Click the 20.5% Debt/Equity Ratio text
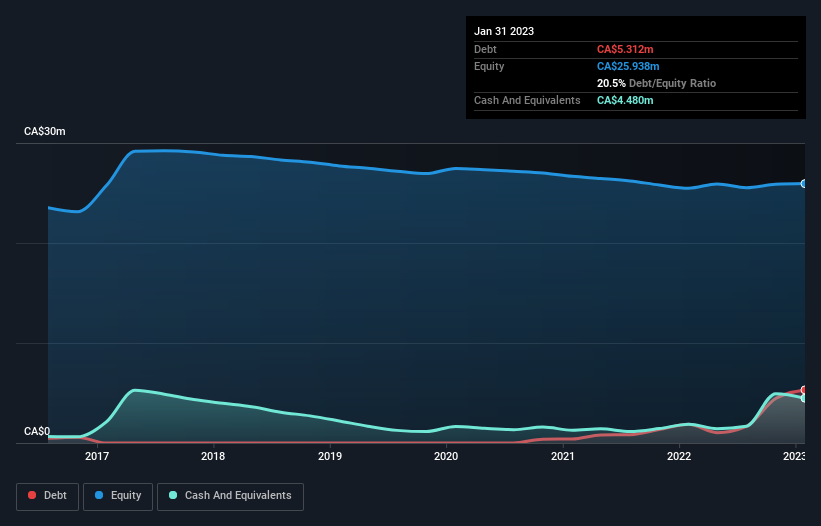The width and height of the screenshot is (821, 526). click(656, 83)
